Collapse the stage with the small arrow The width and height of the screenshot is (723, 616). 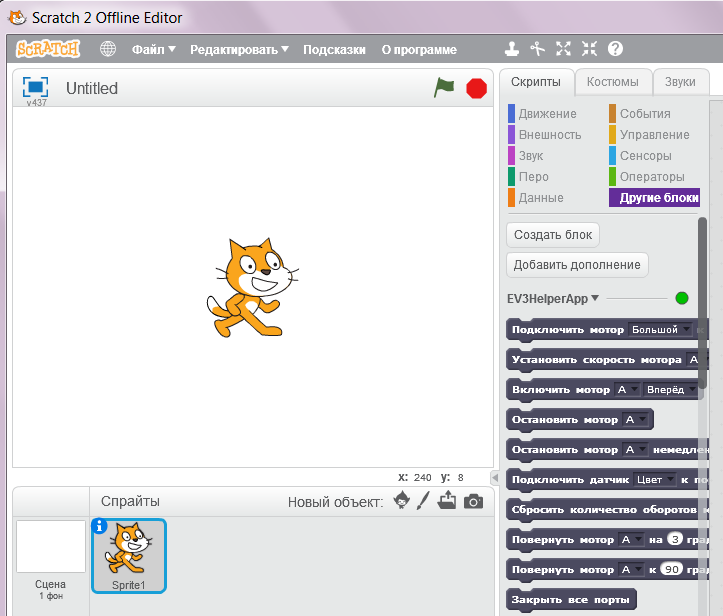pyautogui.click(x=495, y=478)
